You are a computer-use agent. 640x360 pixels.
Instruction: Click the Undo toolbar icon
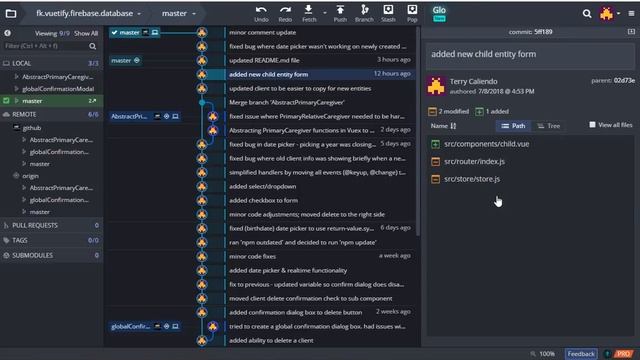(x=261, y=10)
